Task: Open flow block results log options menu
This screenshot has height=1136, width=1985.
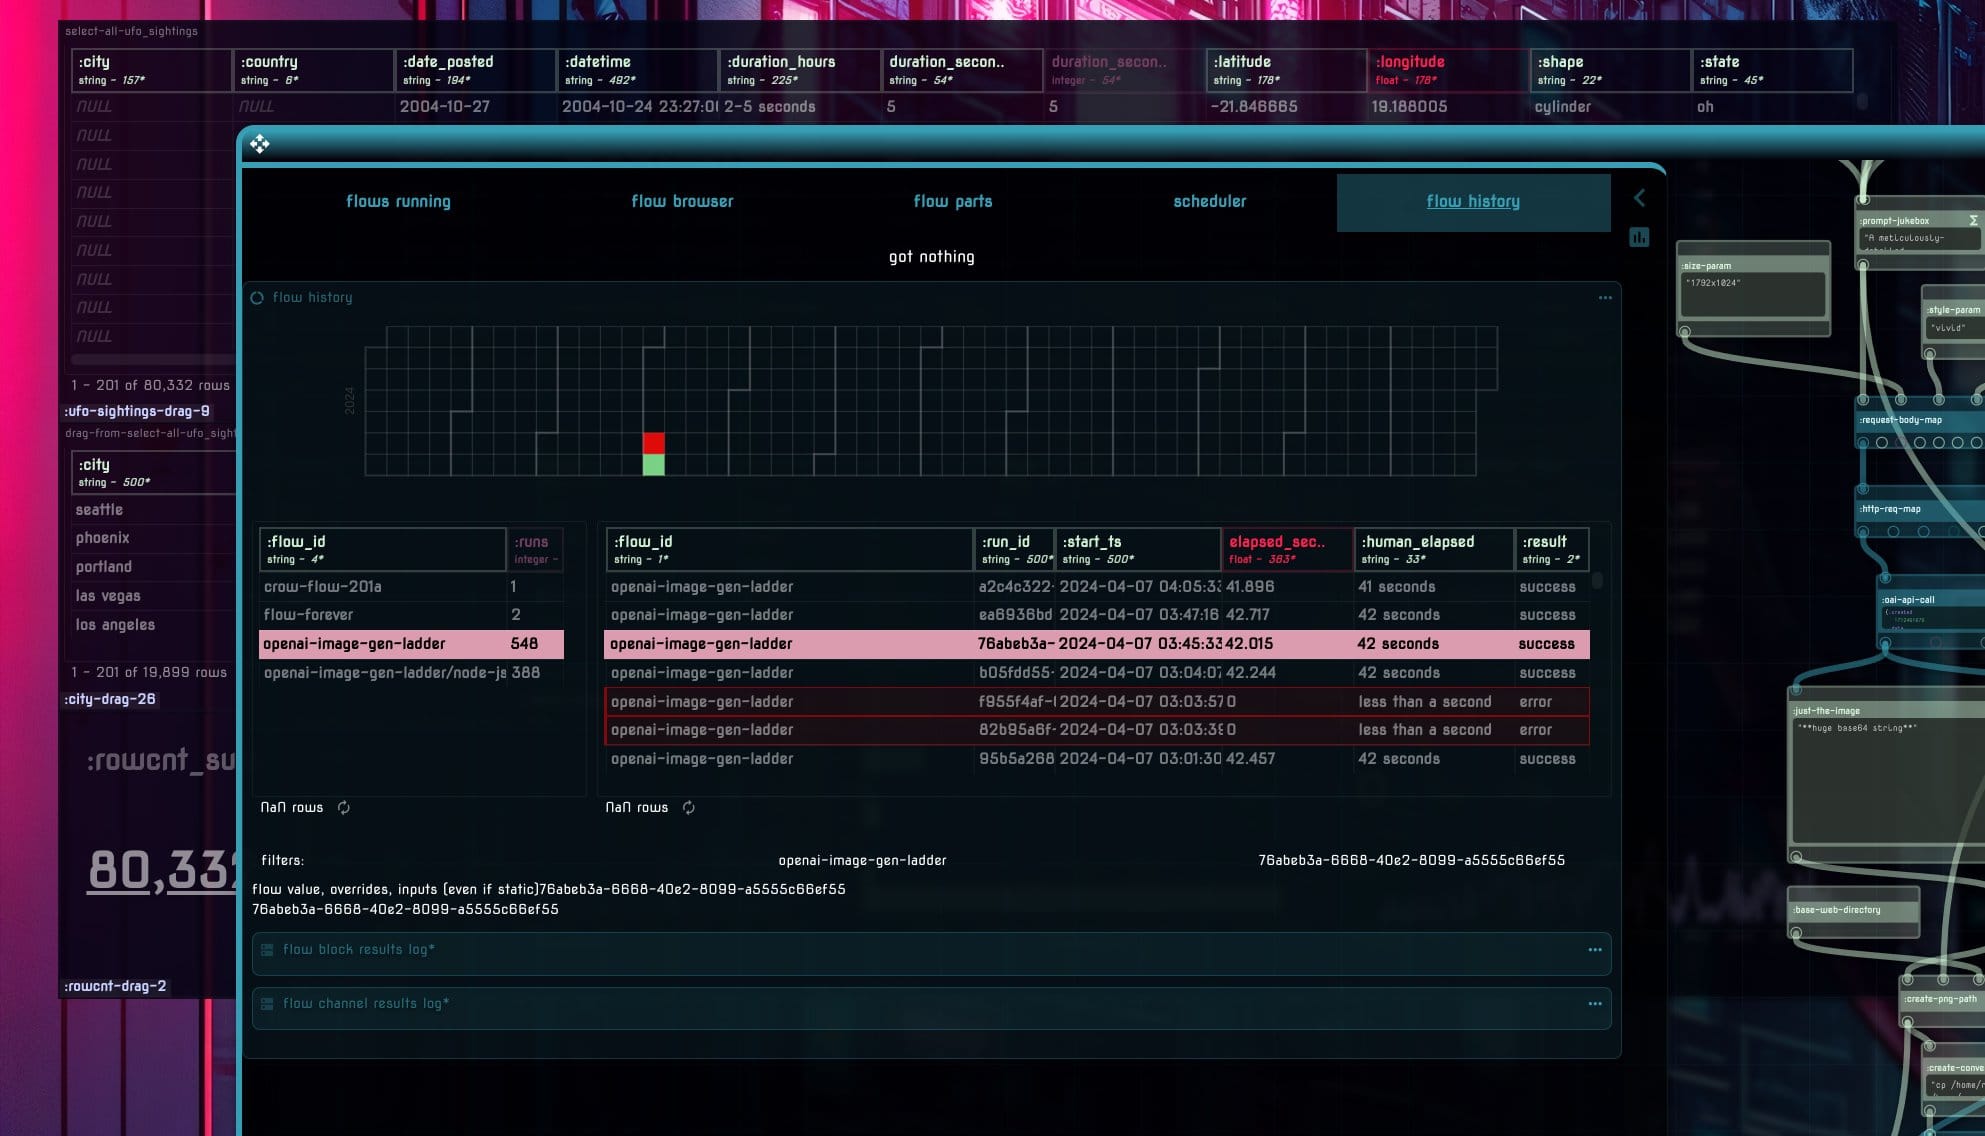Action: point(1595,950)
